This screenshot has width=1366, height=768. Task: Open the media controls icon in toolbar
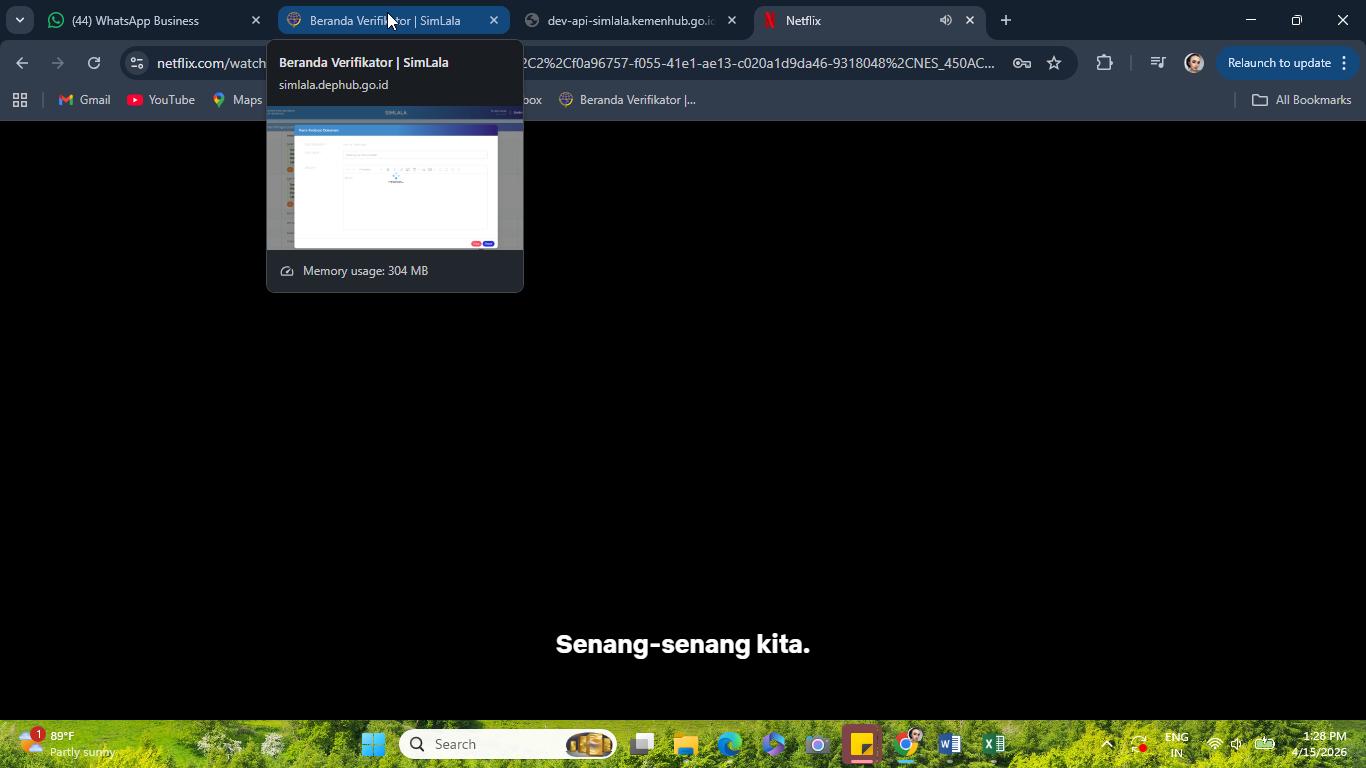click(x=1158, y=63)
